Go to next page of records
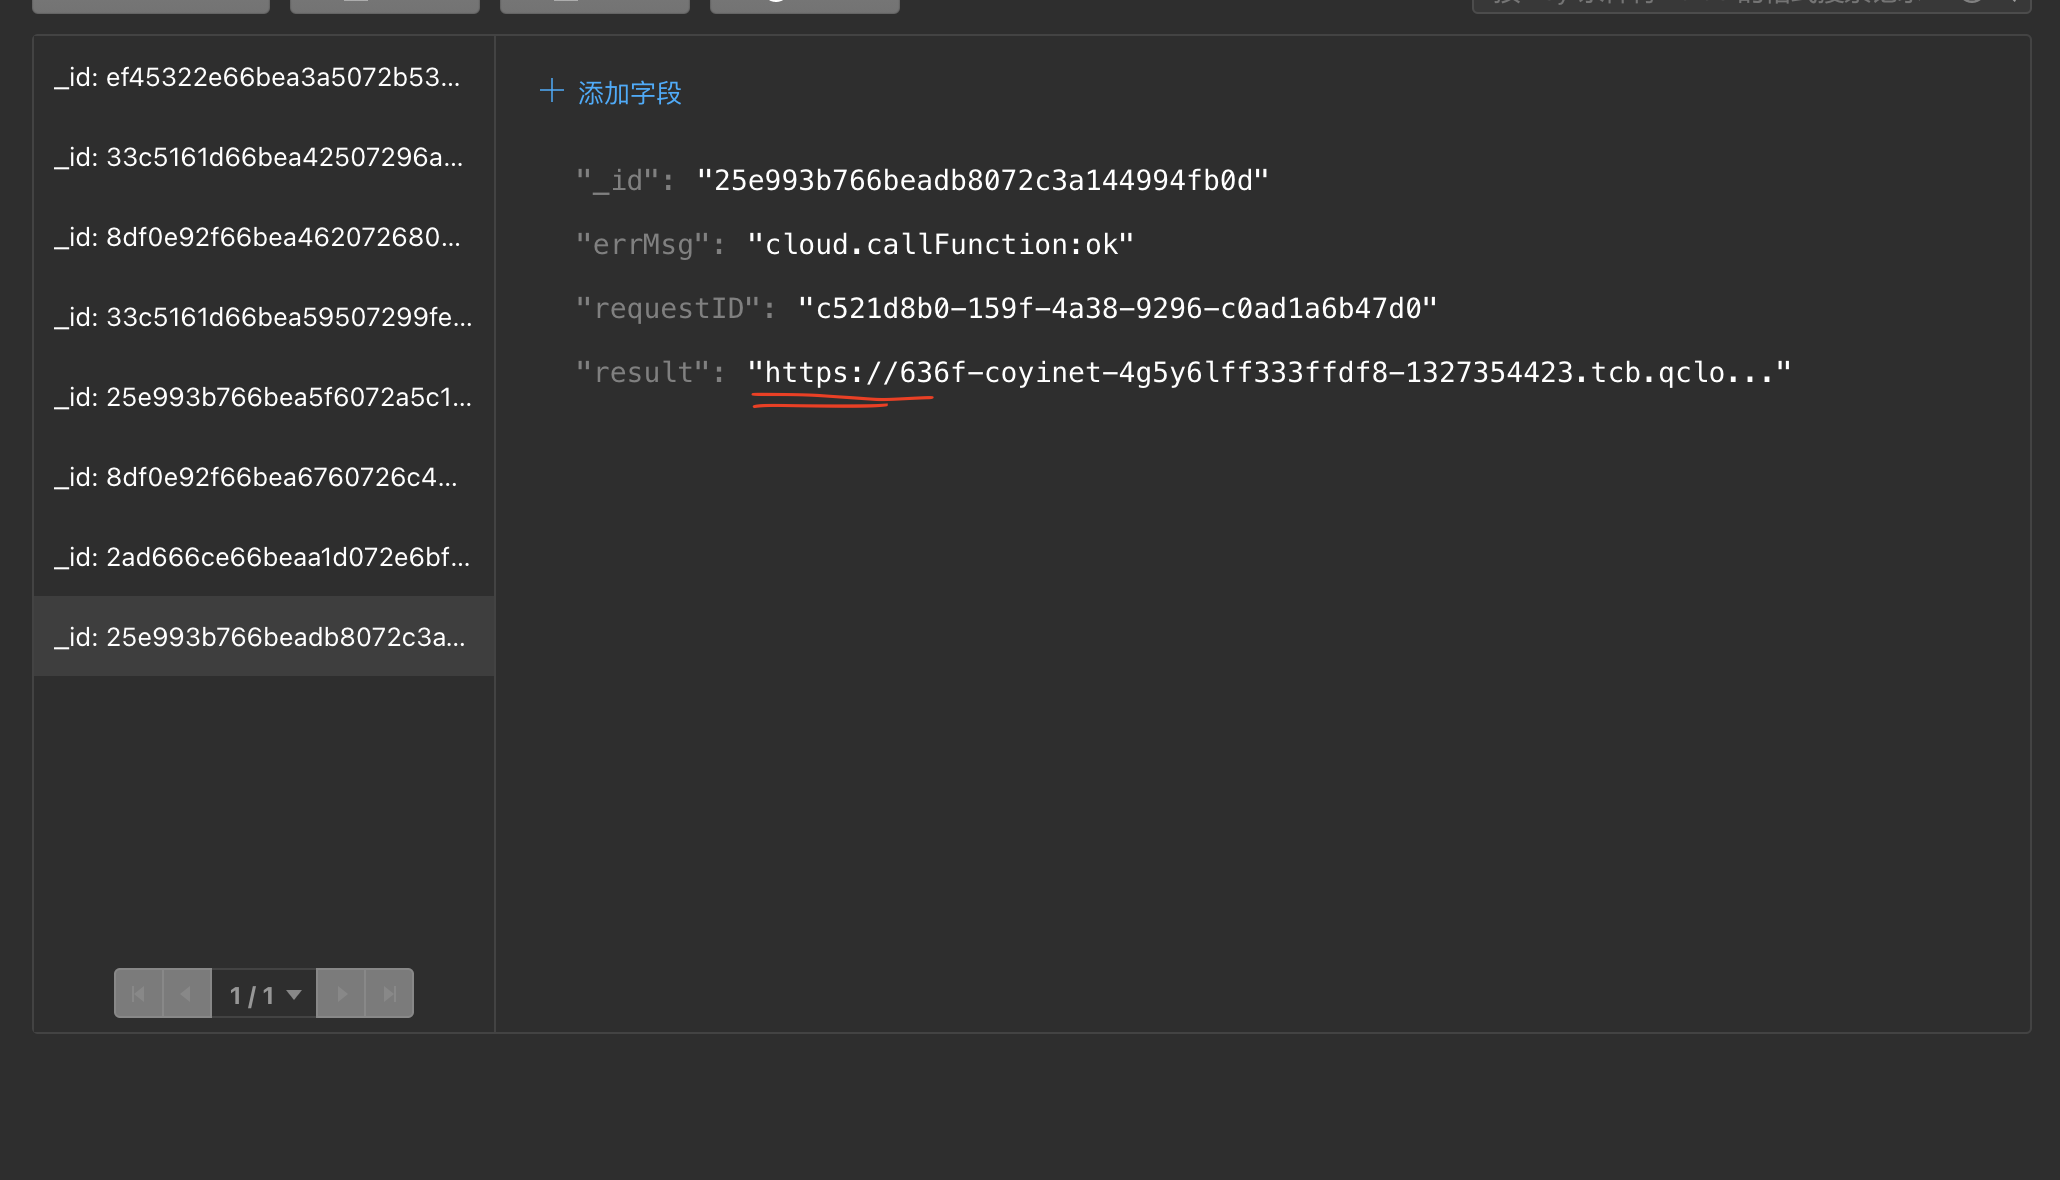 [341, 994]
